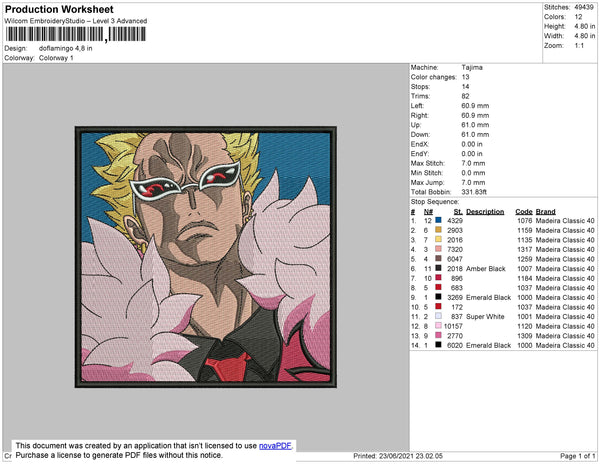600x464 pixels.
Task: Click the red swatch in stop 8
Action: click(438, 287)
